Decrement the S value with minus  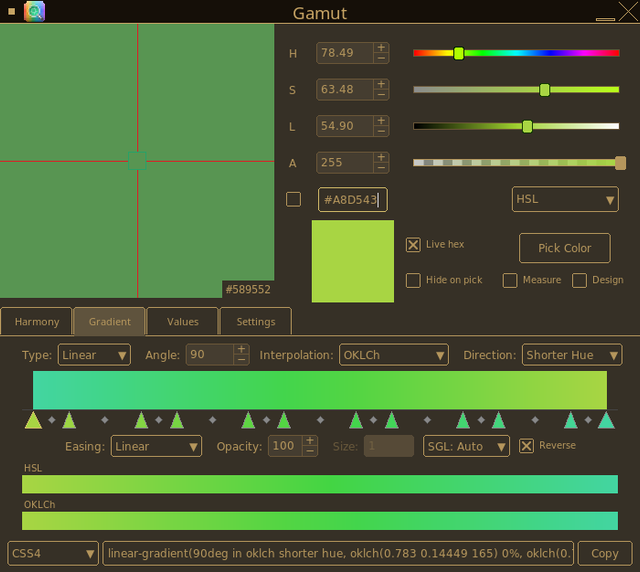pos(381,95)
